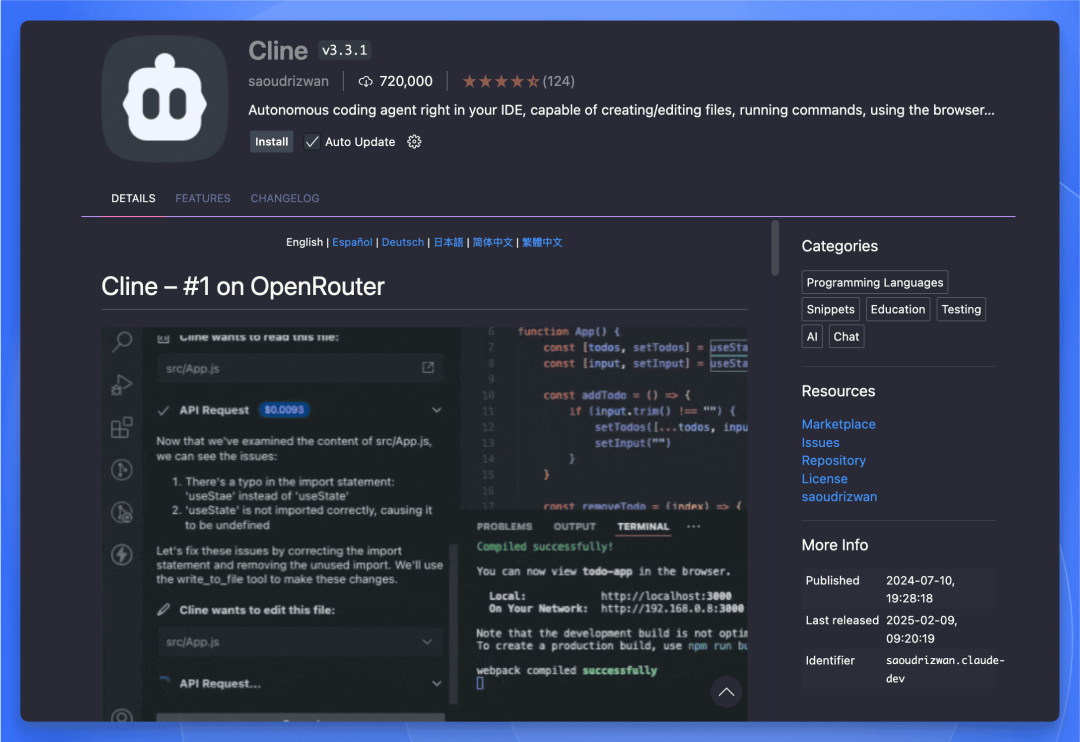
Task: Select TERMINAL tab in README screenshot
Action: point(643,526)
